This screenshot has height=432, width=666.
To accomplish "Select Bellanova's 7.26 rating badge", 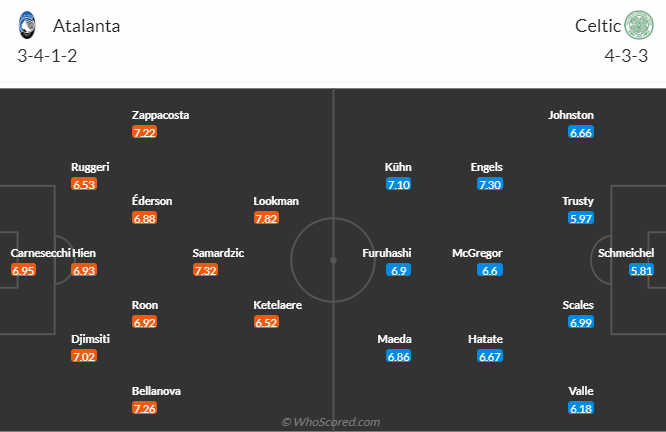I will tap(144, 408).
